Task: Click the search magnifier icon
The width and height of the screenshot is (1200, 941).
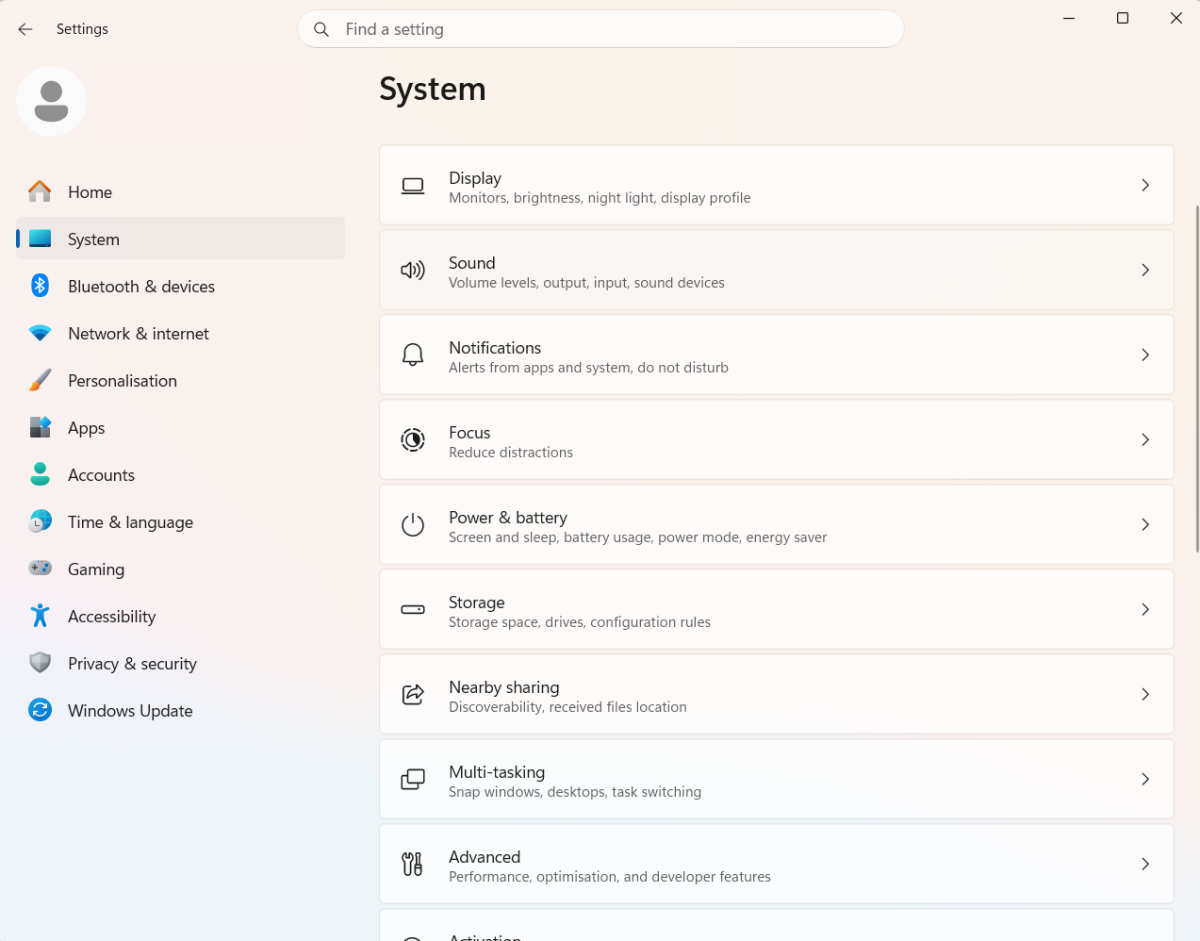Action: pyautogui.click(x=321, y=29)
